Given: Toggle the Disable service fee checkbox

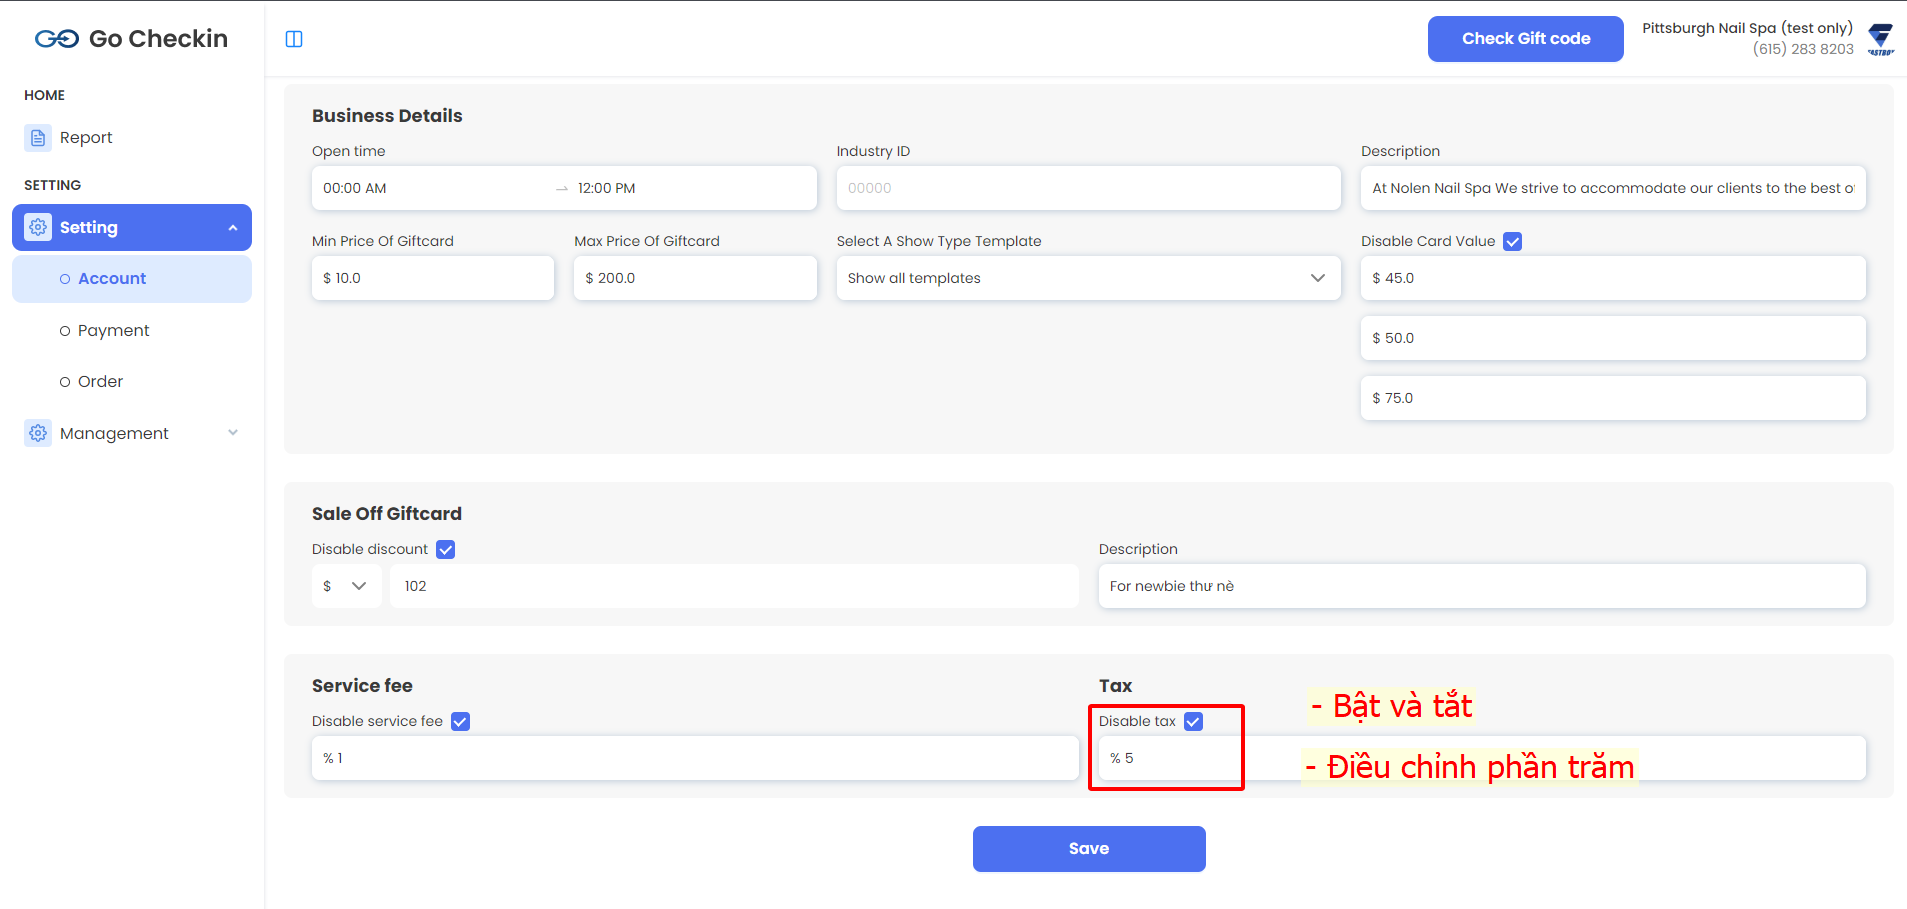Looking at the screenshot, I should click(x=460, y=722).
